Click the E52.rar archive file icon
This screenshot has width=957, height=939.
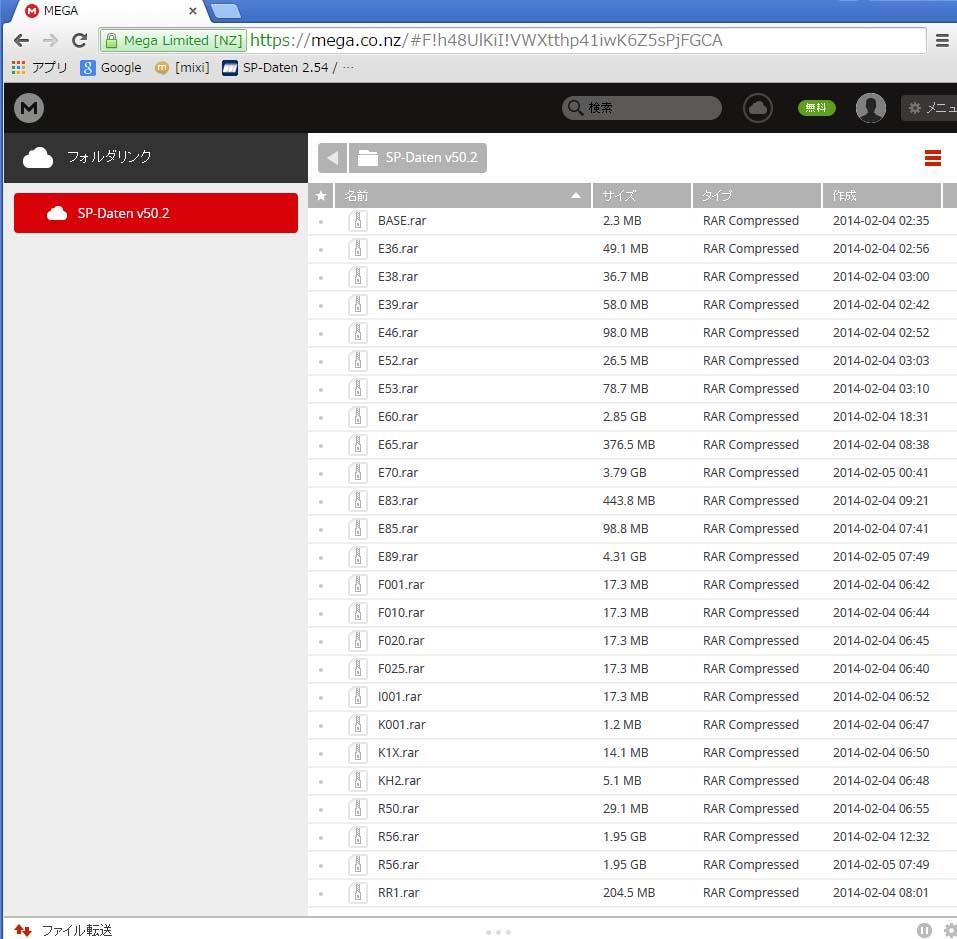tap(358, 361)
